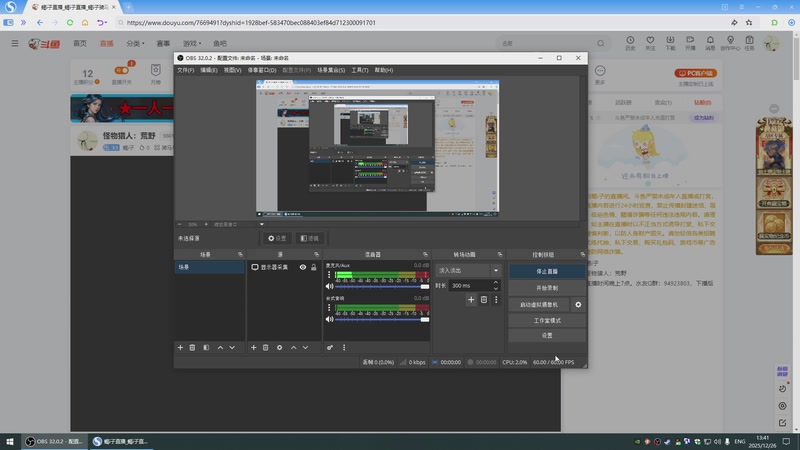800x450 pixels.
Task: Toggle lock on 显示器采集 source
Action: [314, 268]
